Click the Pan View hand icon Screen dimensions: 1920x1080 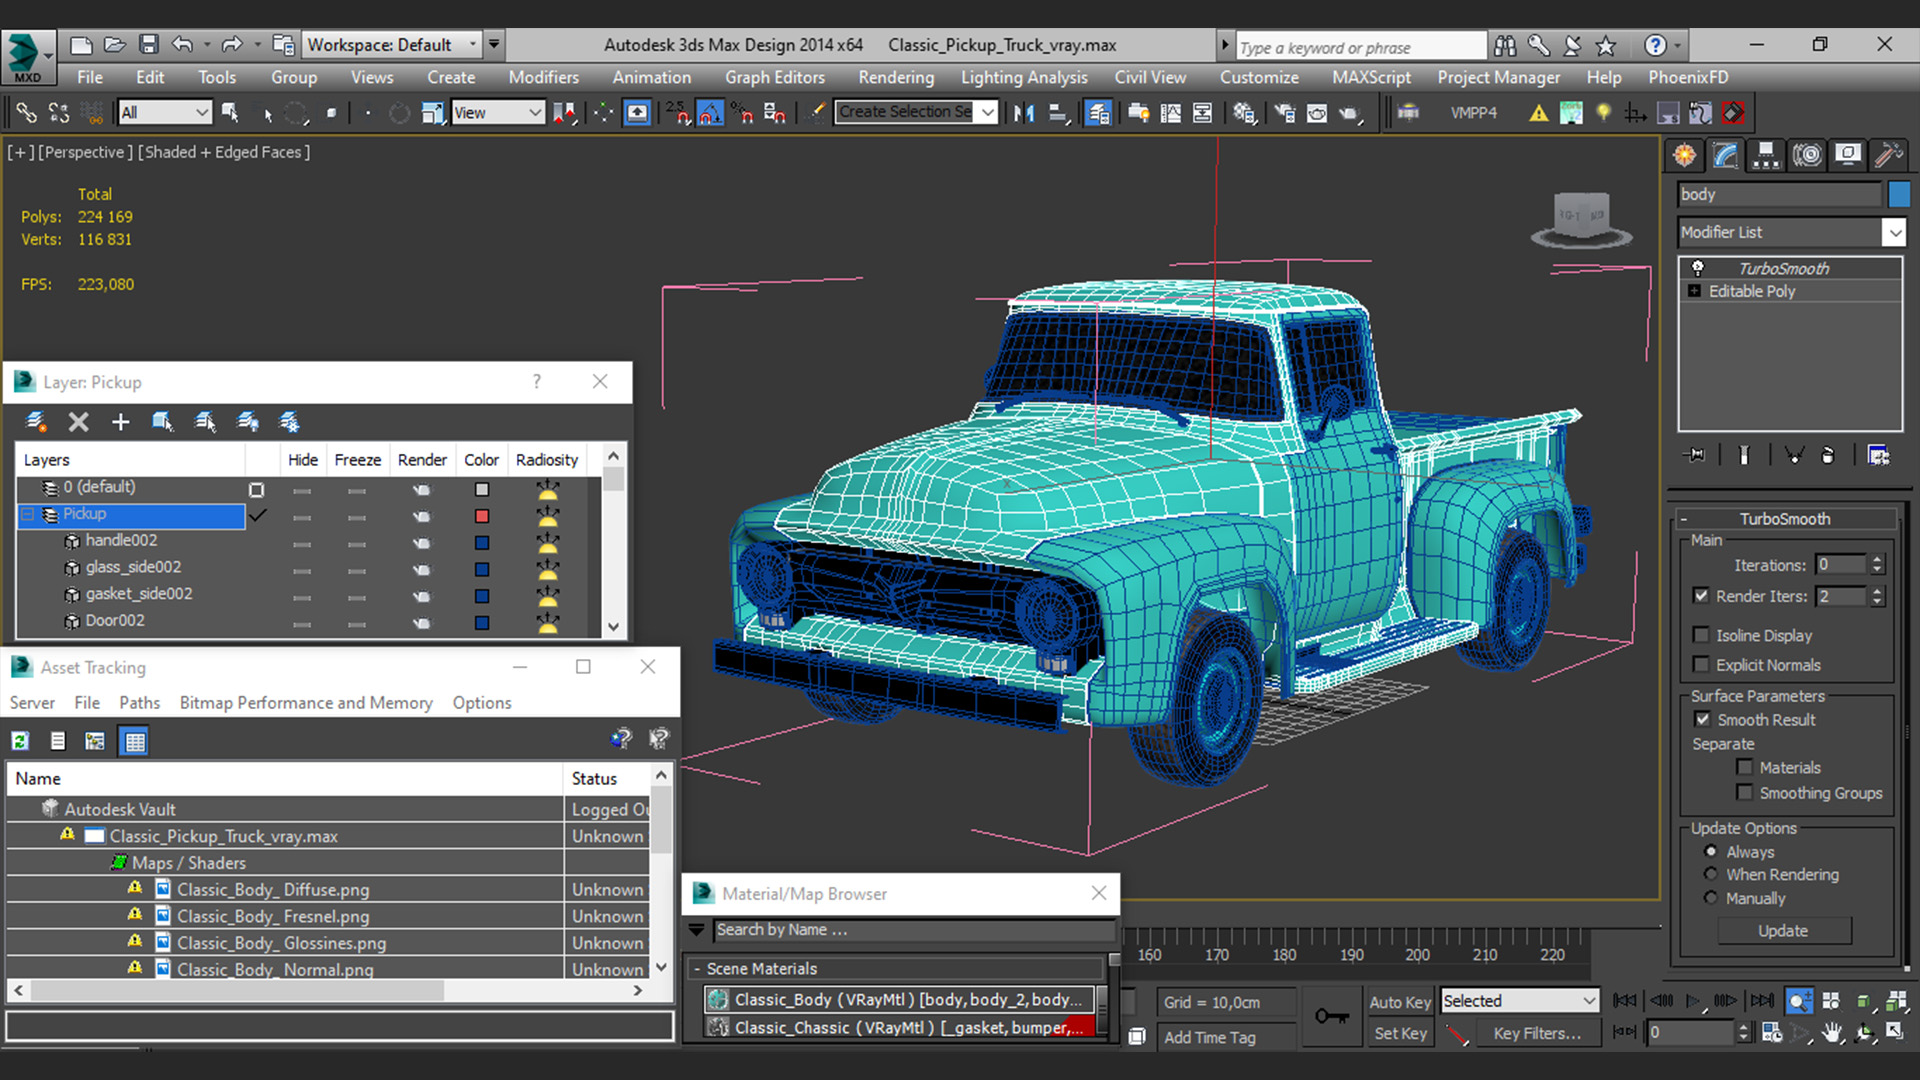click(1832, 1033)
